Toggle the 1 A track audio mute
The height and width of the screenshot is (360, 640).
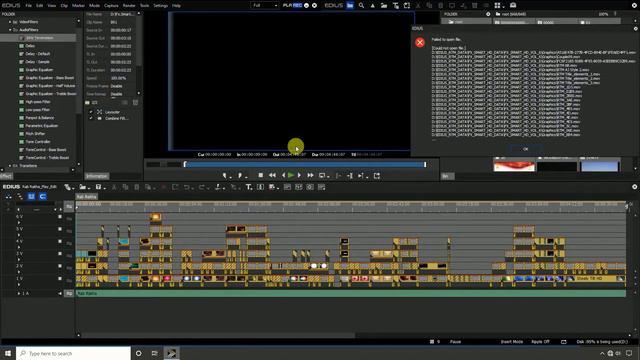point(60,293)
